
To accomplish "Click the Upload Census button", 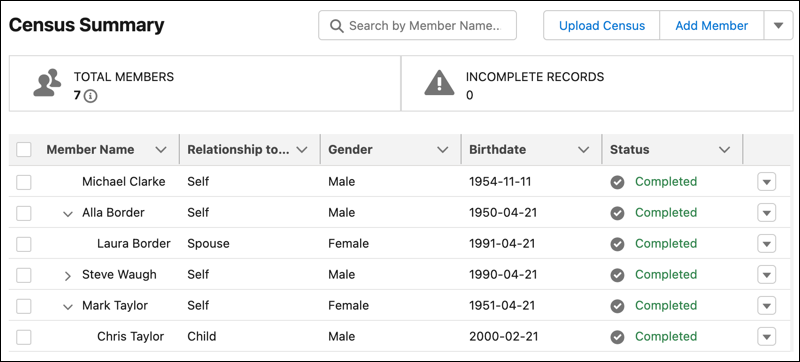I will [x=602, y=25].
